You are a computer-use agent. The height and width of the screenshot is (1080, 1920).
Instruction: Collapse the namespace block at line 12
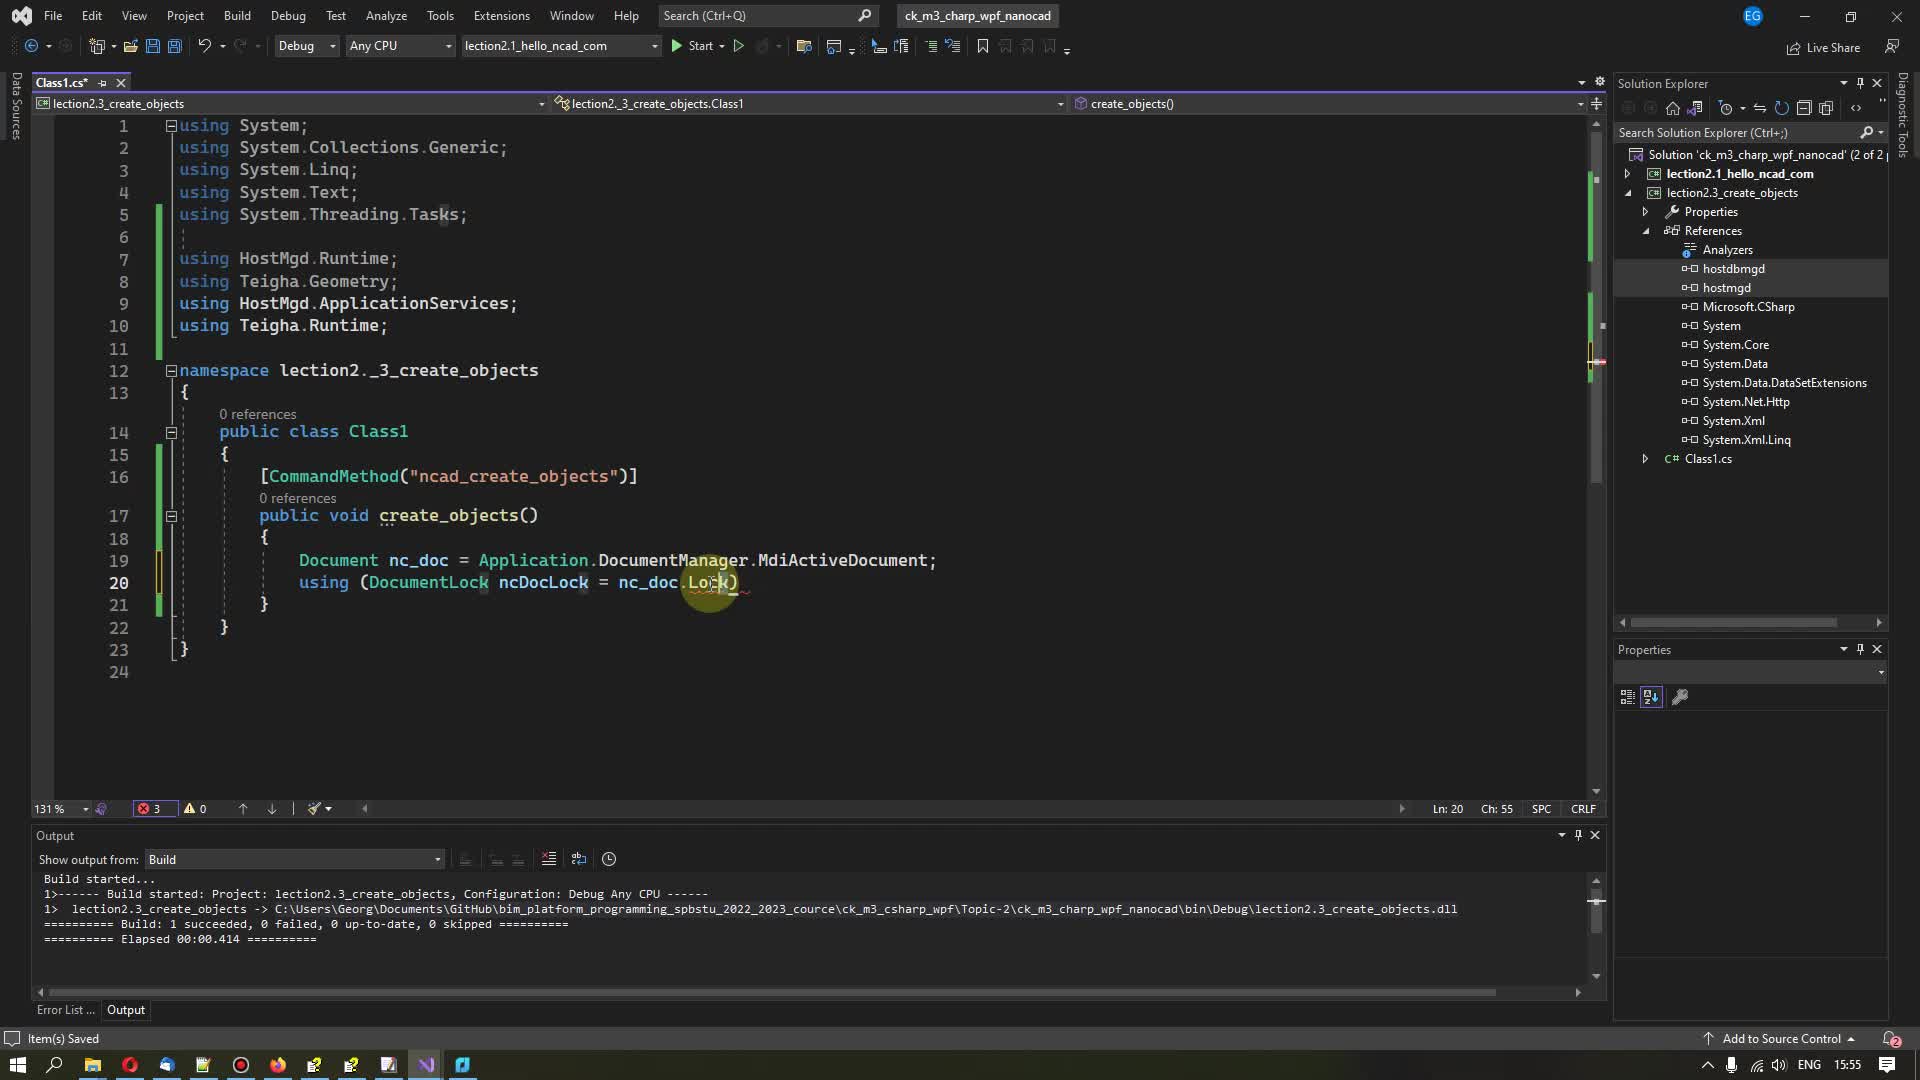click(171, 371)
